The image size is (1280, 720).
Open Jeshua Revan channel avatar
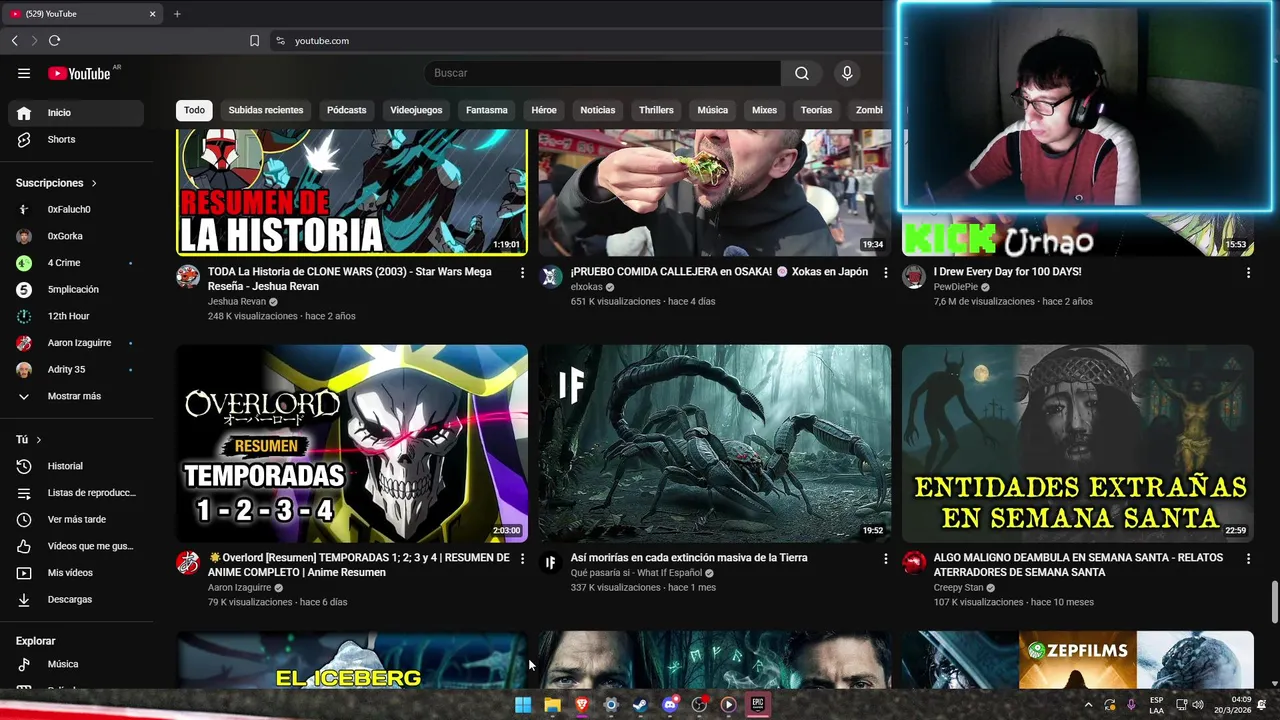point(188,277)
